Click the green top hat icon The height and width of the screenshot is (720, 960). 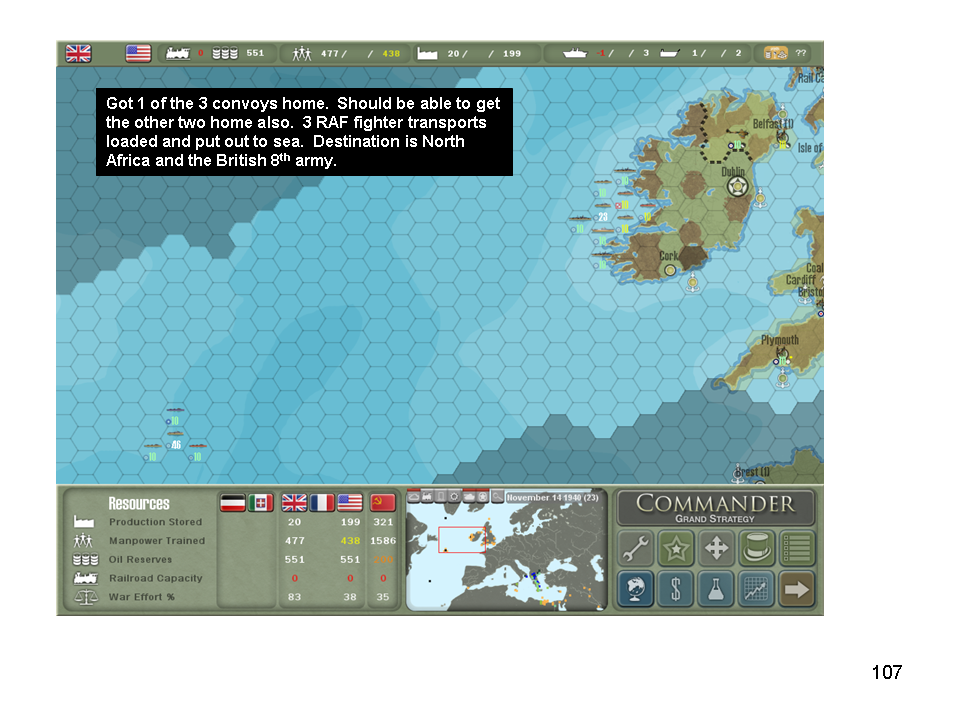757,549
